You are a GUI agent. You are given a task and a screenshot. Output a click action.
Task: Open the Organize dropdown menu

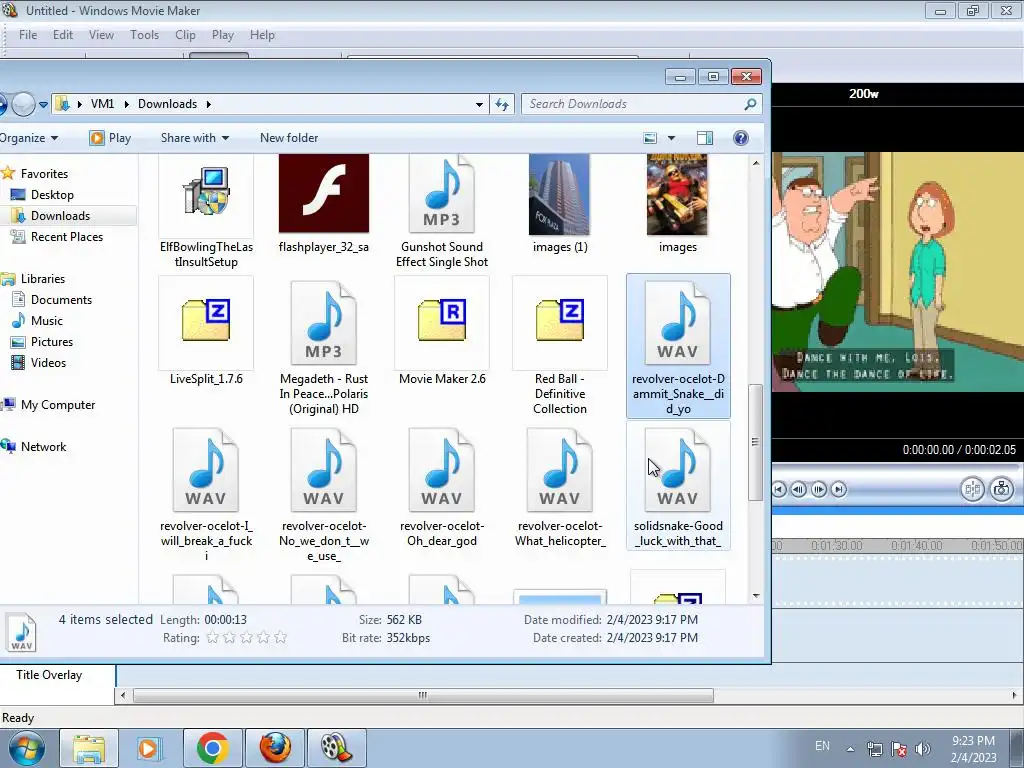[x=29, y=138]
